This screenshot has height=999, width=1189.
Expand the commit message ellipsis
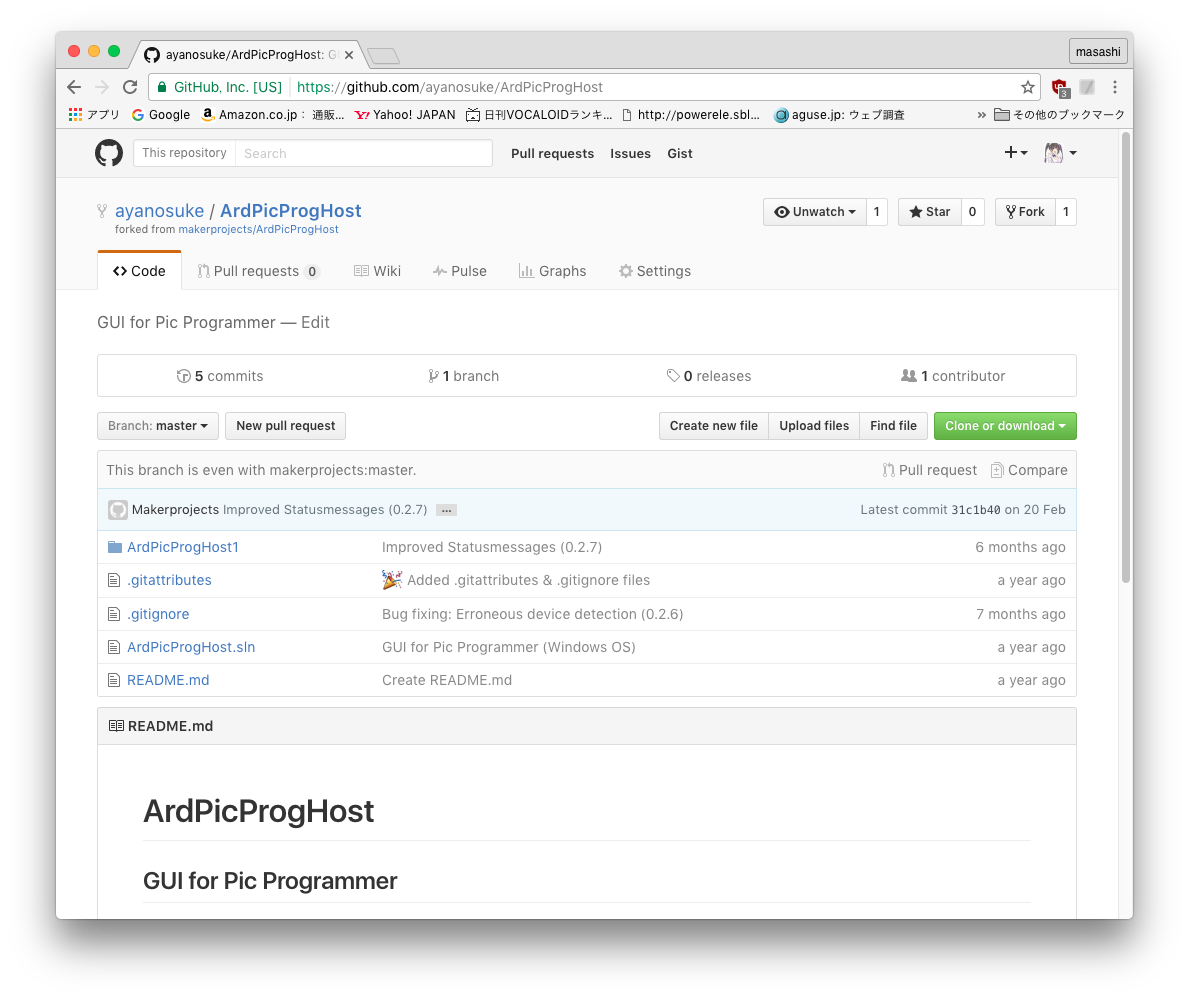click(x=446, y=510)
